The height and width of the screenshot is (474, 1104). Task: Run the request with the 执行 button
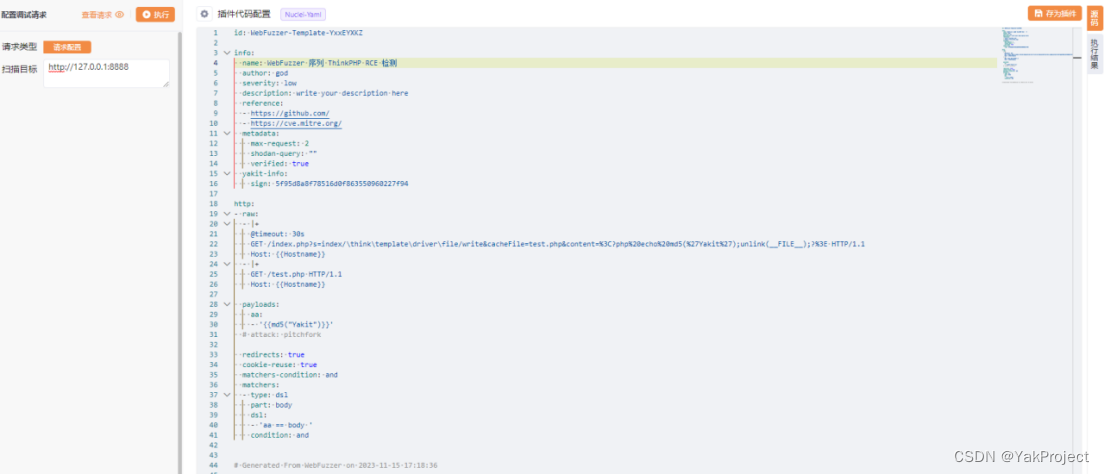(x=155, y=14)
